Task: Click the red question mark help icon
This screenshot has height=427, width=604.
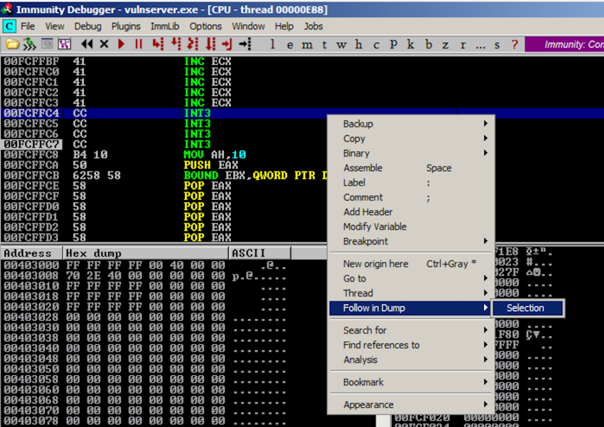Action: [515, 44]
